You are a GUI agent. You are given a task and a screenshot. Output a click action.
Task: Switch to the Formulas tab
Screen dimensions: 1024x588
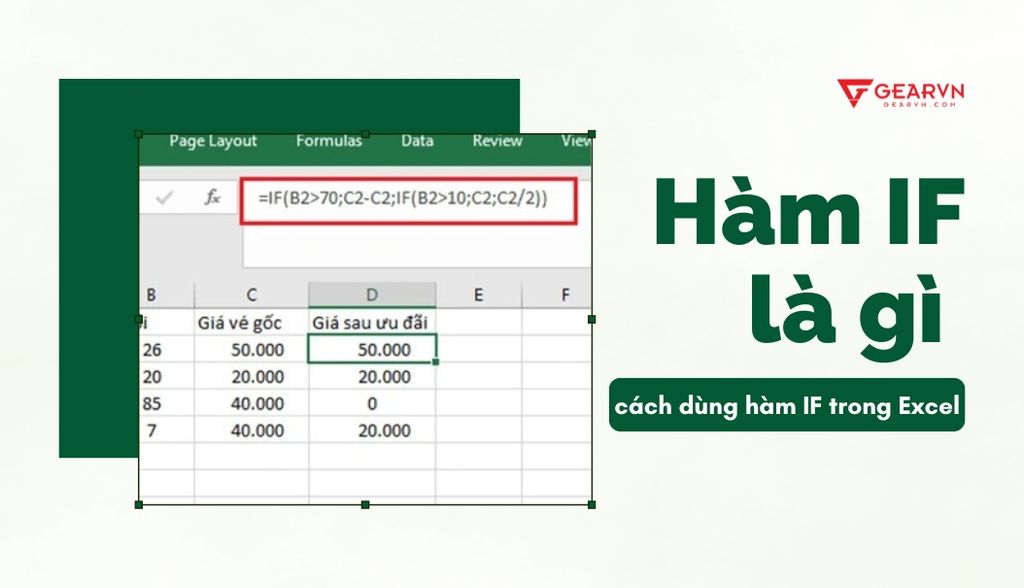pyautogui.click(x=328, y=141)
